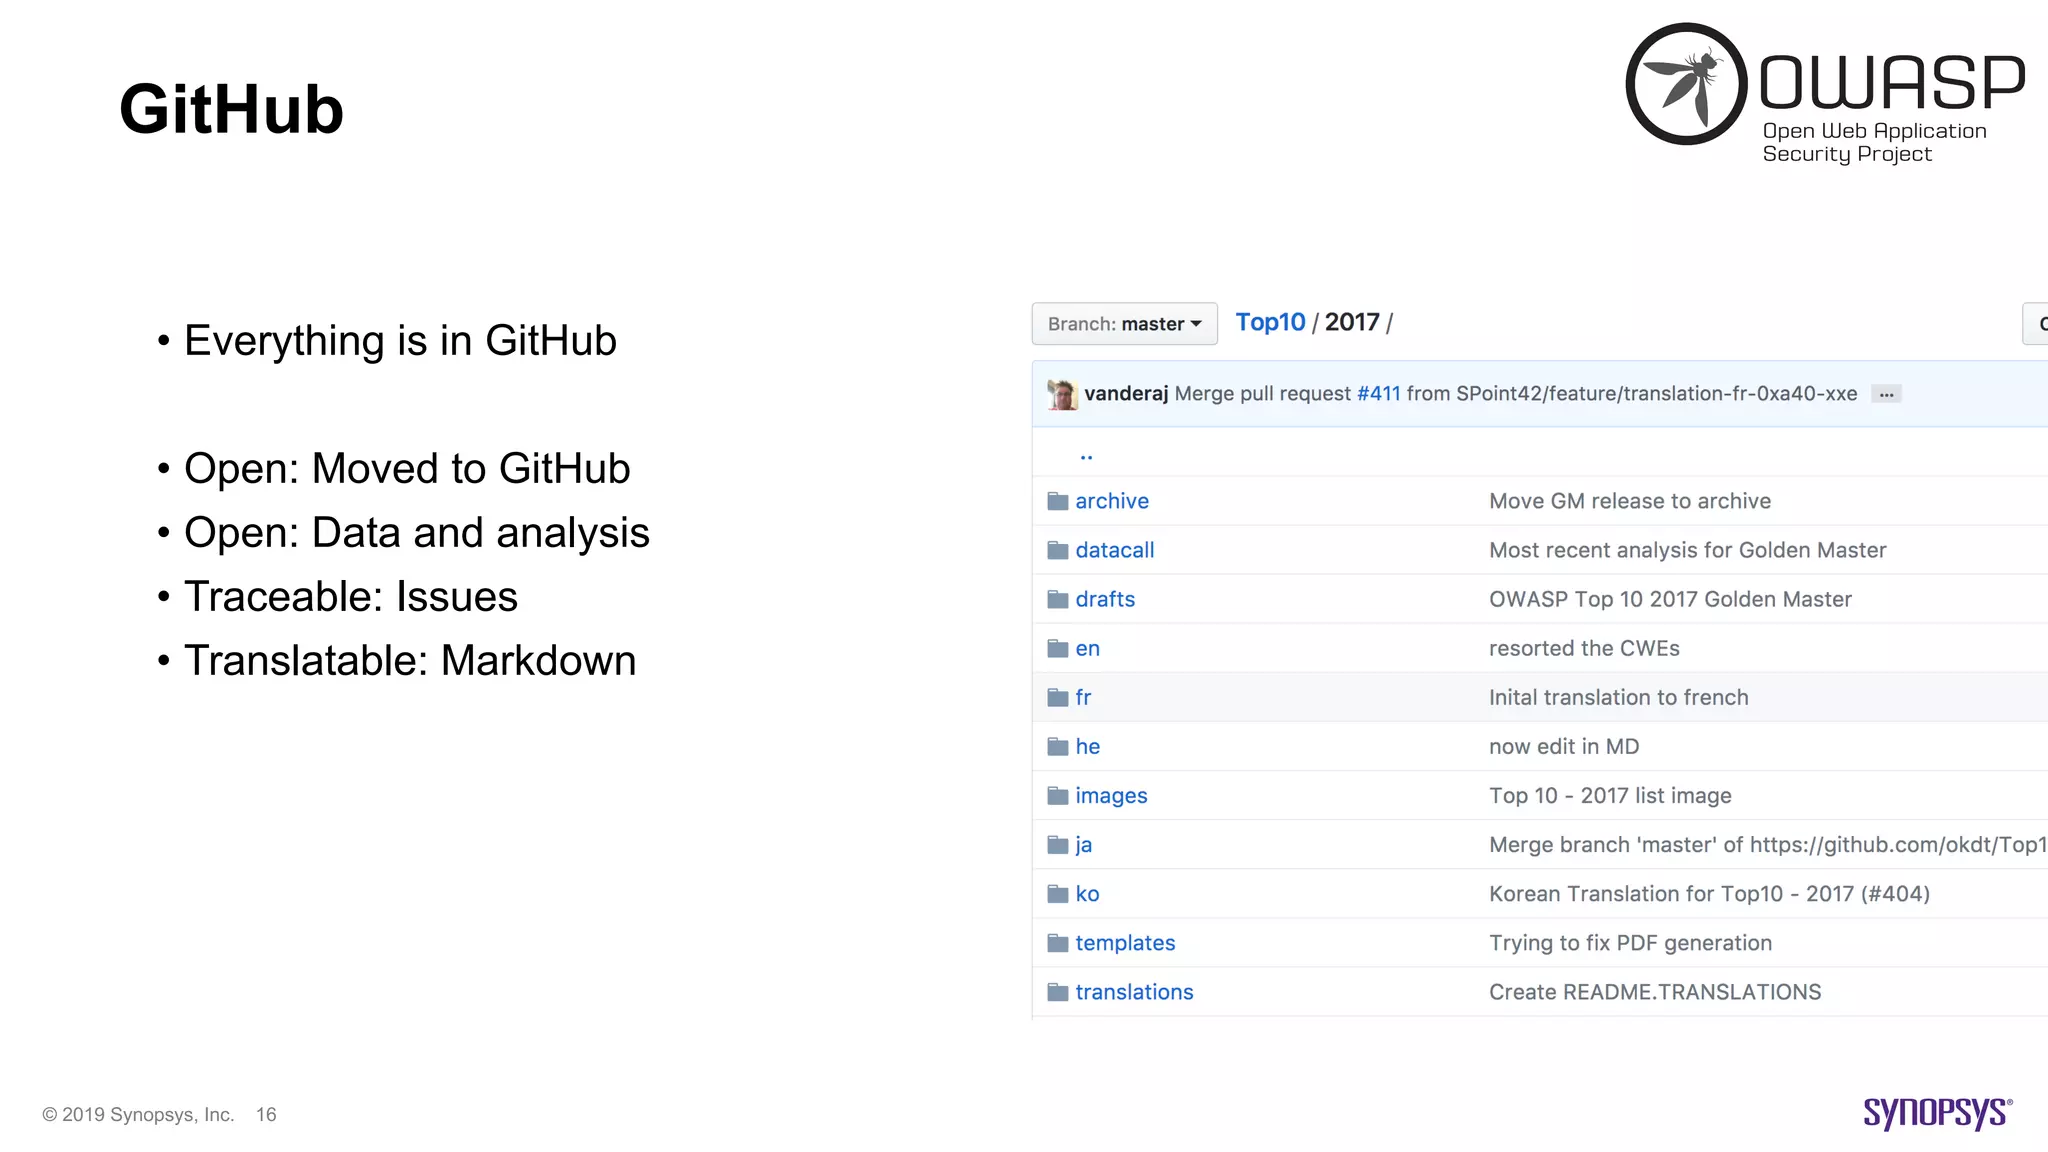This screenshot has height=1152, width=2048.
Task: Open the Branch: master dropdown
Action: 1124,324
